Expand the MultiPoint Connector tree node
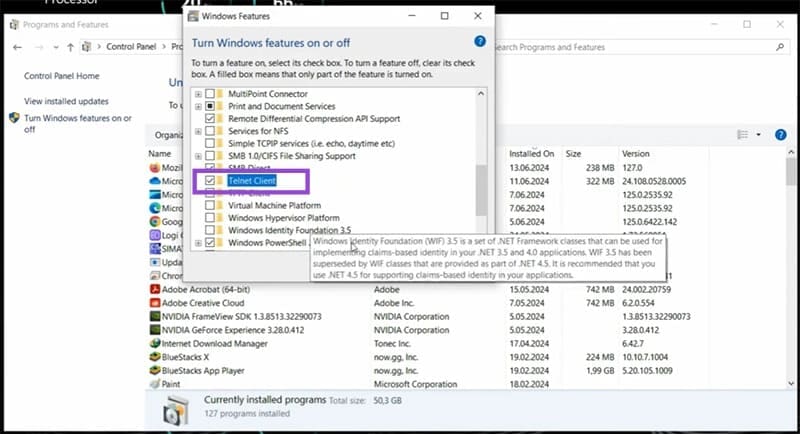This screenshot has width=800, height=434. (198, 93)
